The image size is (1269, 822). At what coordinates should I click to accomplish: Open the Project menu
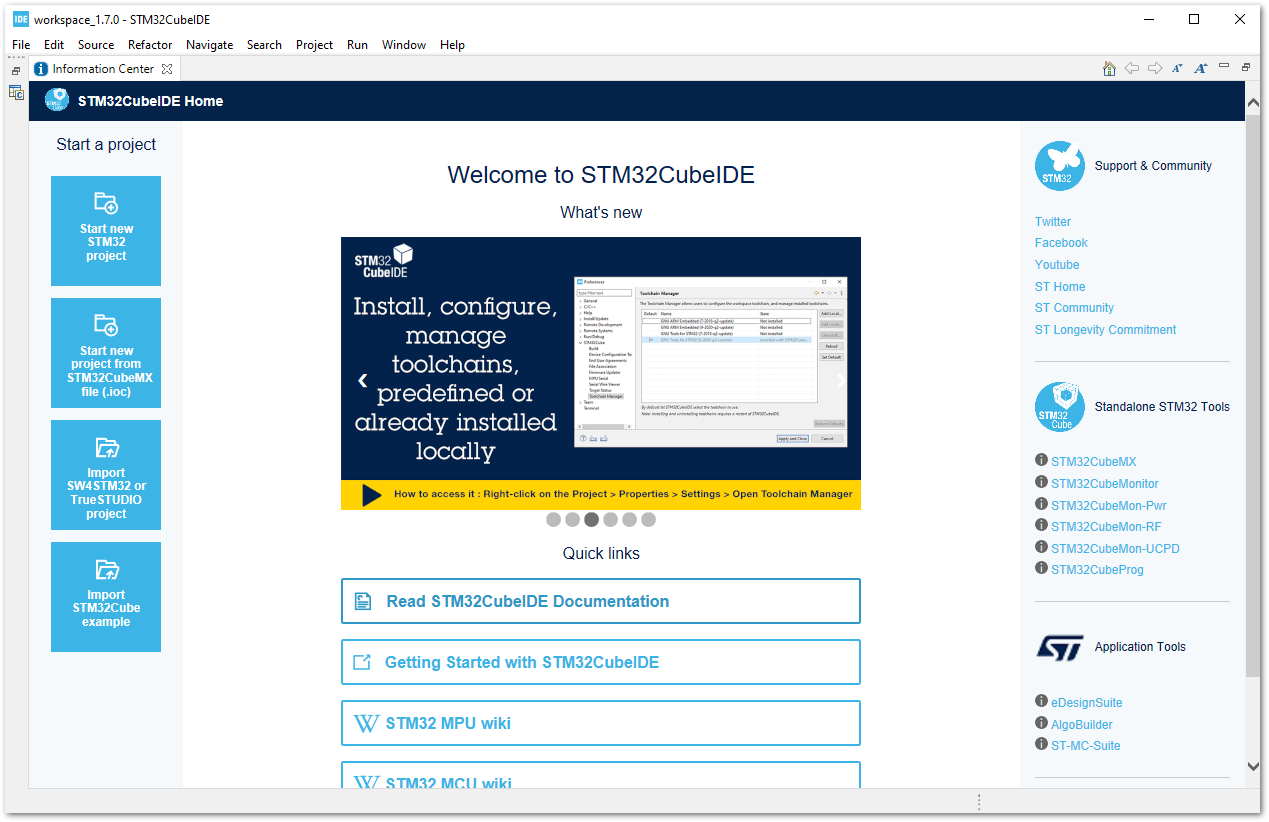tap(315, 45)
